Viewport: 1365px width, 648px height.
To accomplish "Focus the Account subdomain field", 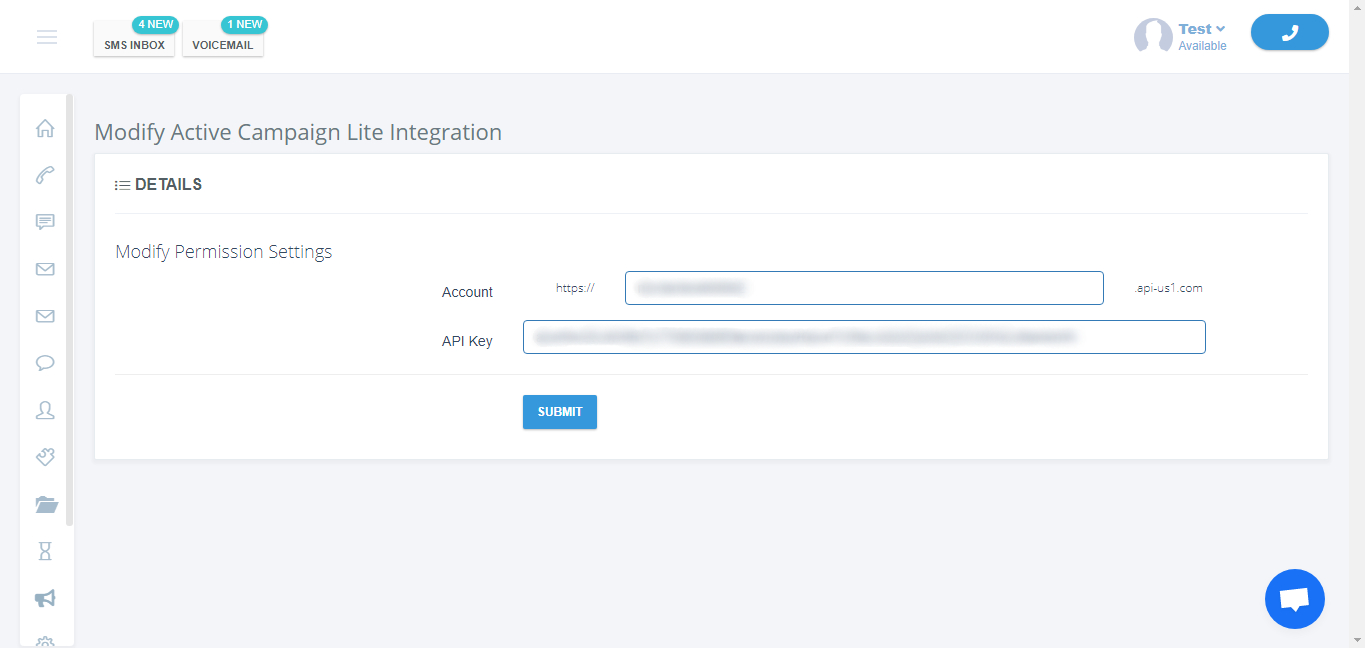I will pos(864,288).
